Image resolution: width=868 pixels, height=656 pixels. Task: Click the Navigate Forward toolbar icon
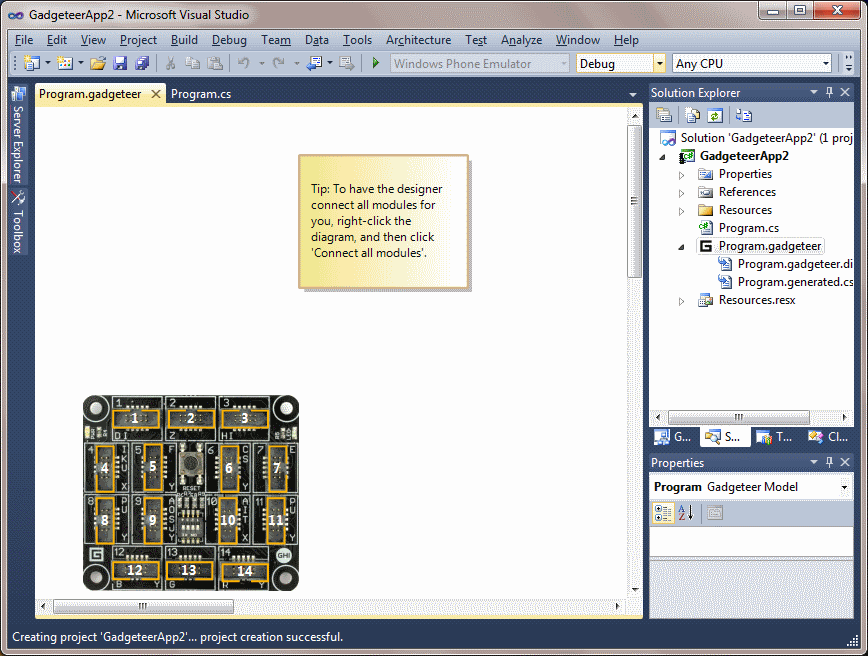pyautogui.click(x=347, y=64)
